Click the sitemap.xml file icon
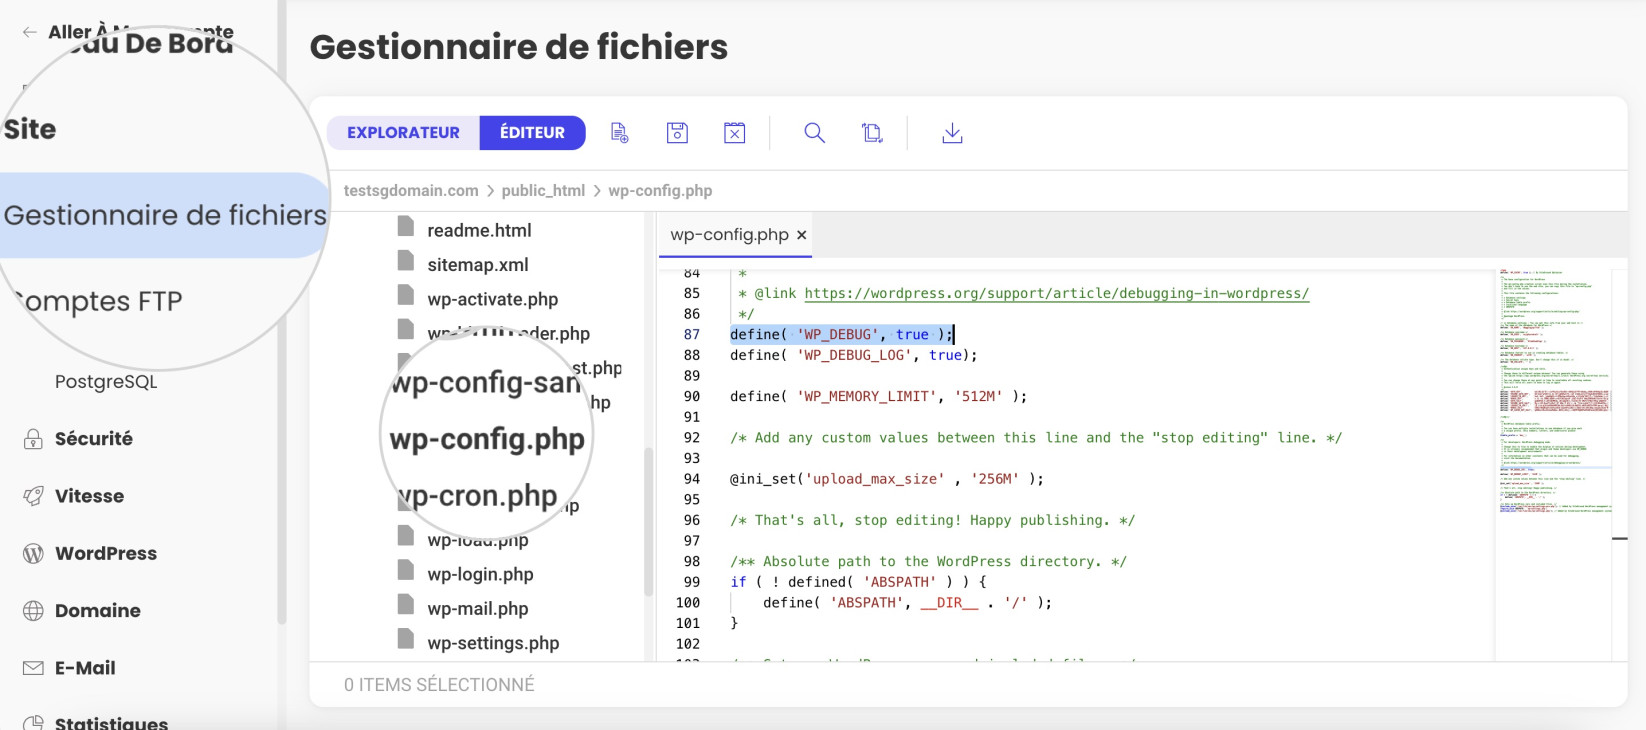The width and height of the screenshot is (1646, 730). pos(405,261)
